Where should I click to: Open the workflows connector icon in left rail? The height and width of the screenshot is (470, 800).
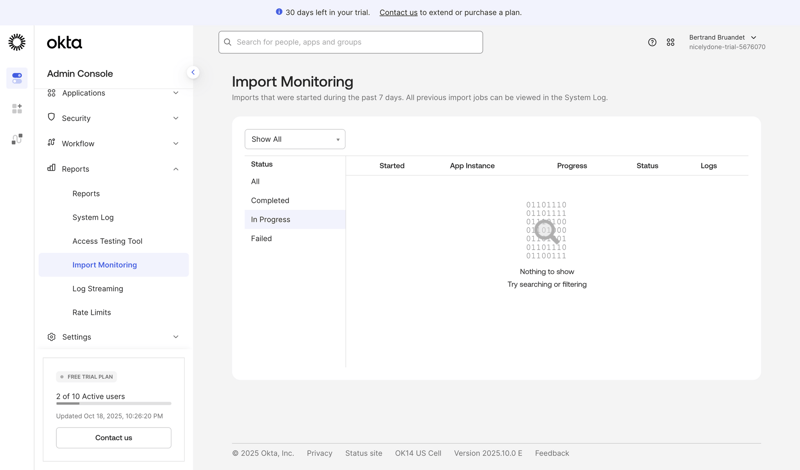coord(17,139)
